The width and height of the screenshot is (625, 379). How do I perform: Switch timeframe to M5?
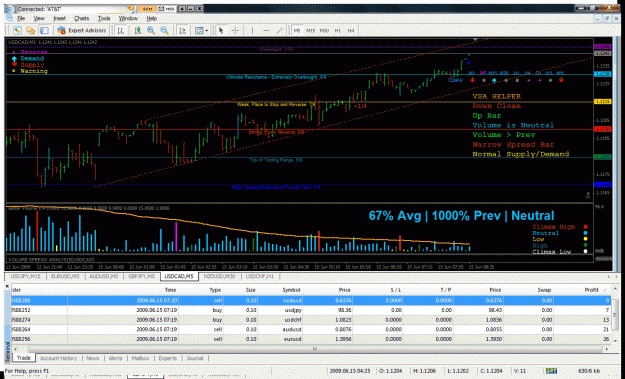pyautogui.click(x=297, y=31)
